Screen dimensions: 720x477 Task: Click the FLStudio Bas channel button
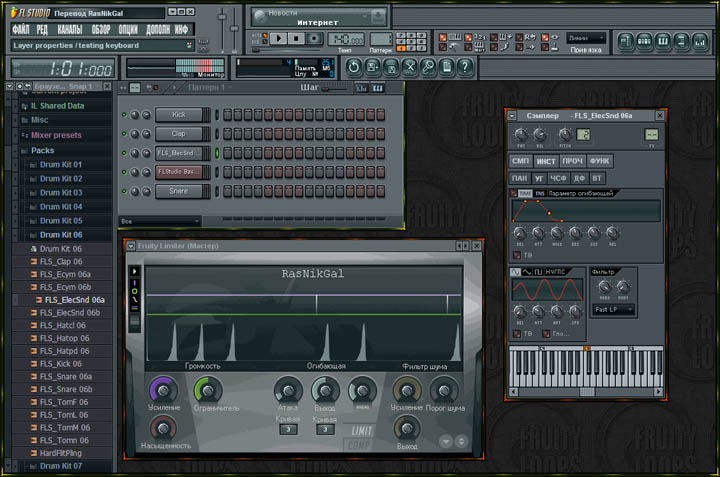click(179, 172)
